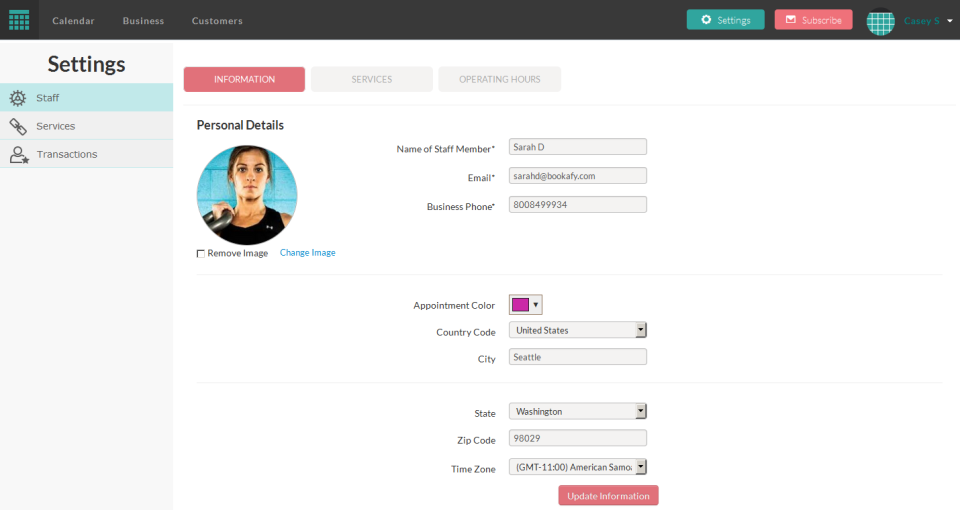Click the Settings page title

coord(86,64)
